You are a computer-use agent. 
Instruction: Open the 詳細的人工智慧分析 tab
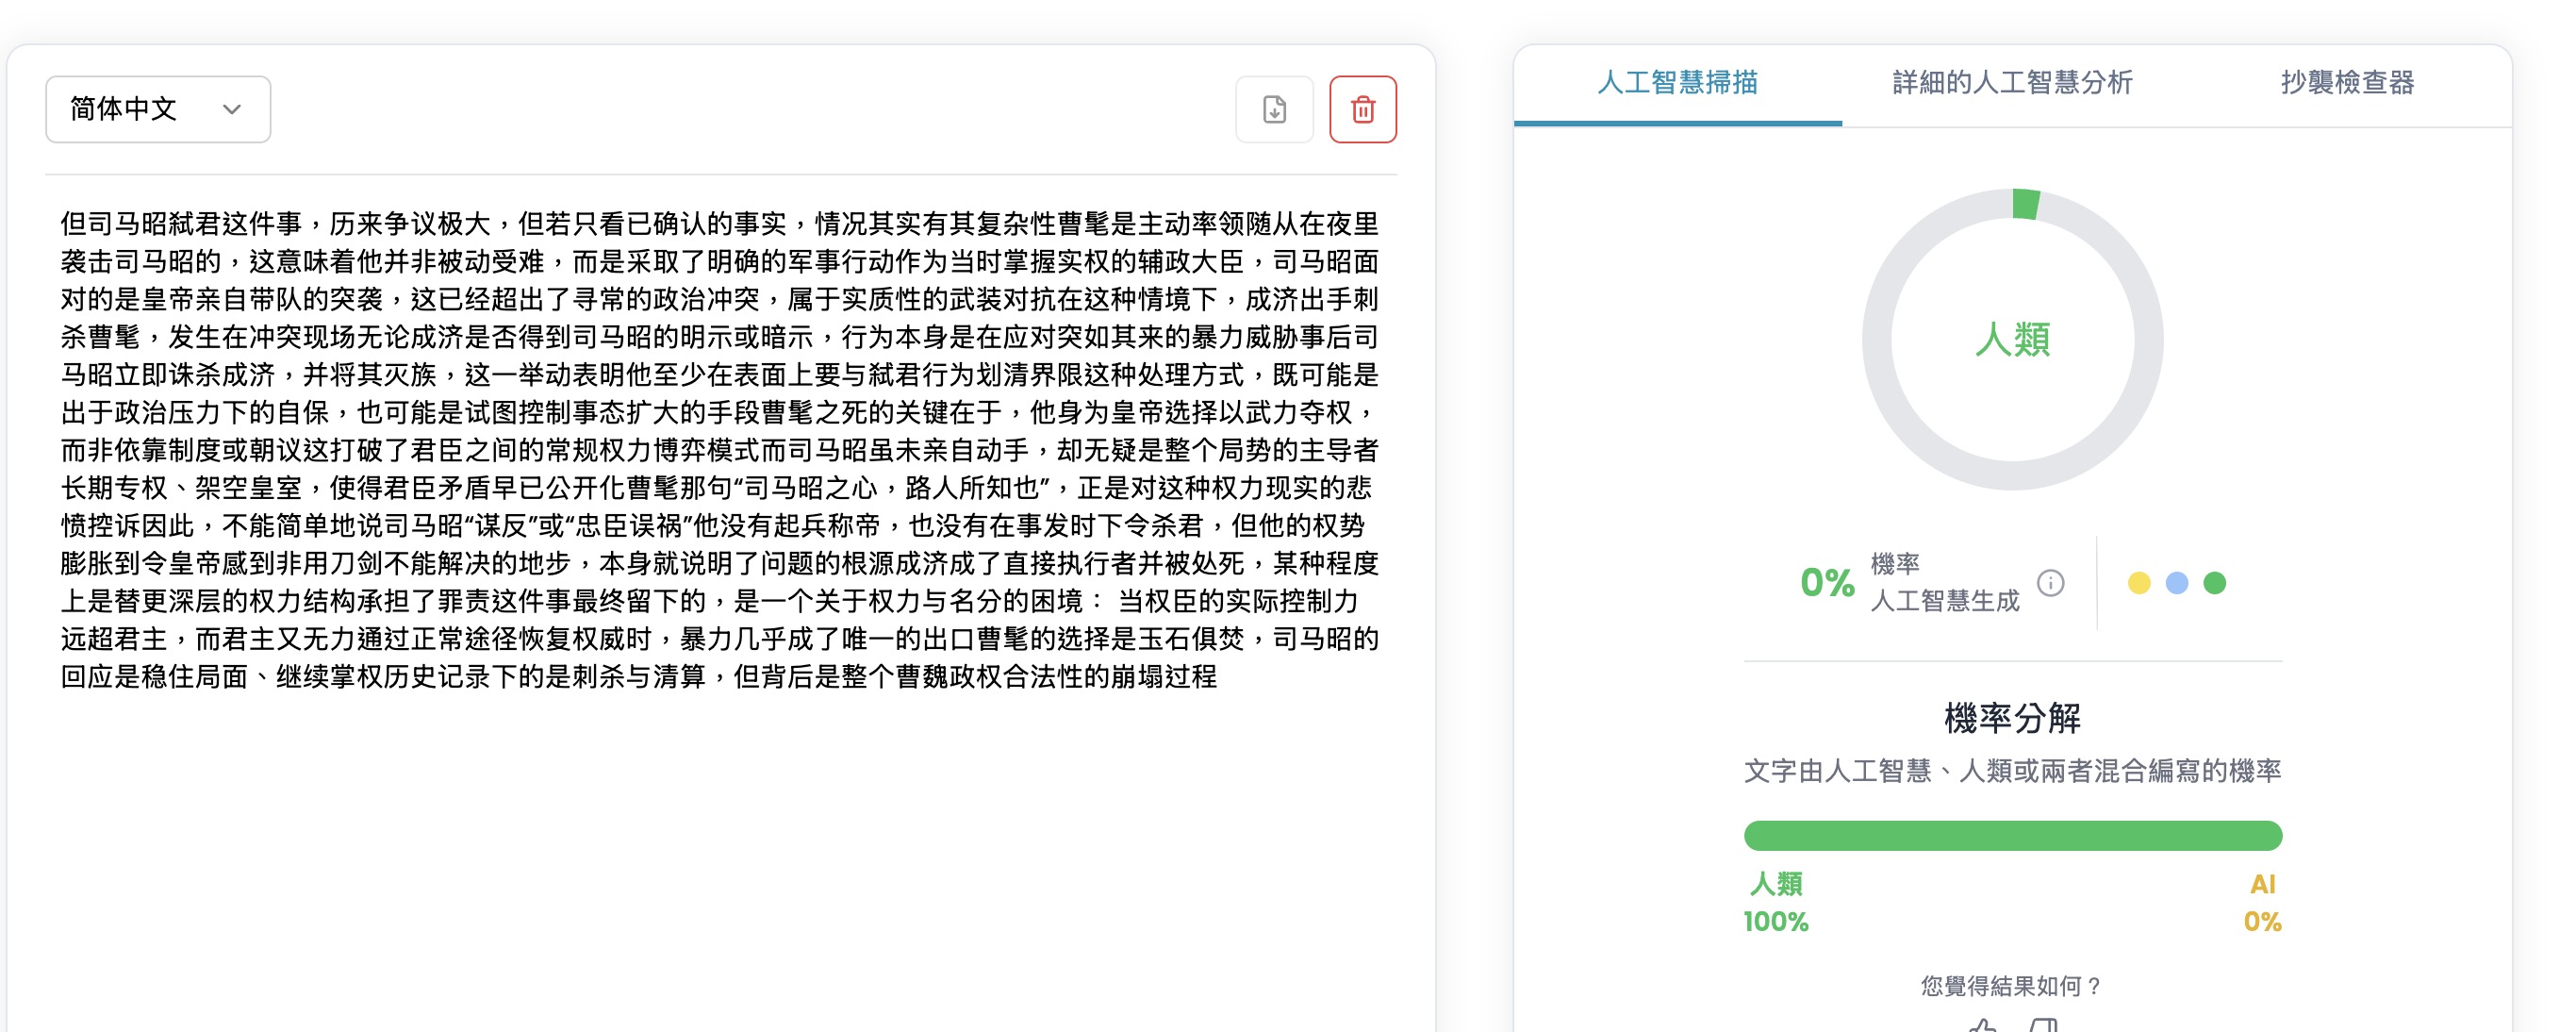click(x=2012, y=82)
